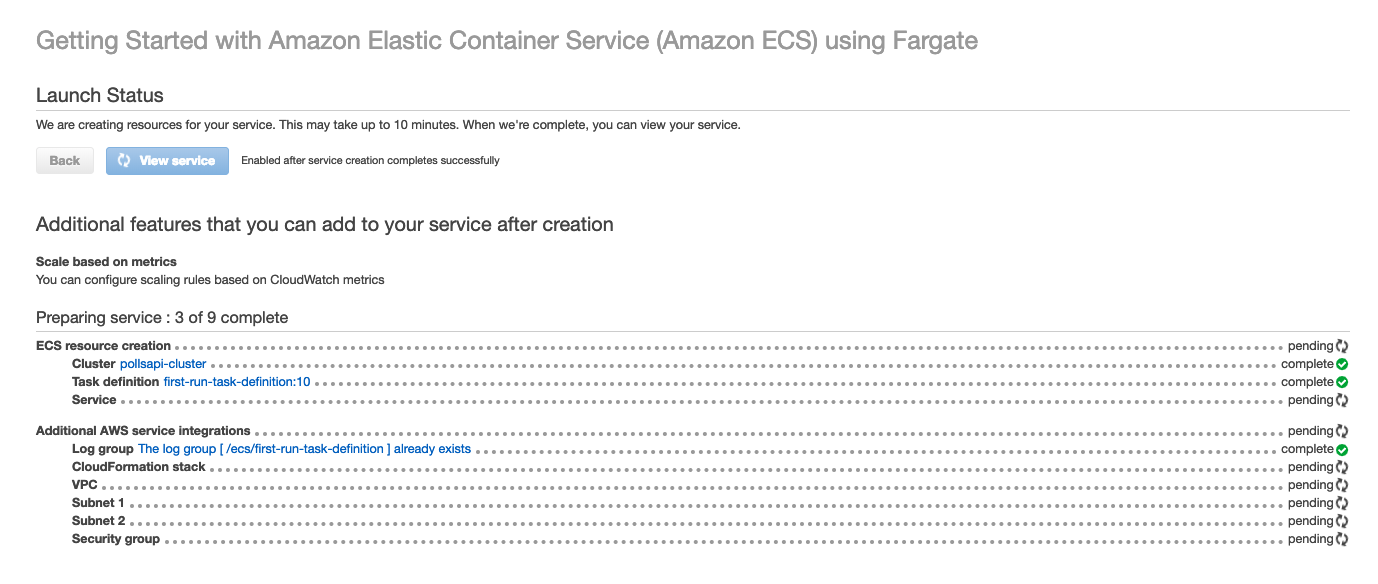Click the Launch Status heading

[100, 96]
